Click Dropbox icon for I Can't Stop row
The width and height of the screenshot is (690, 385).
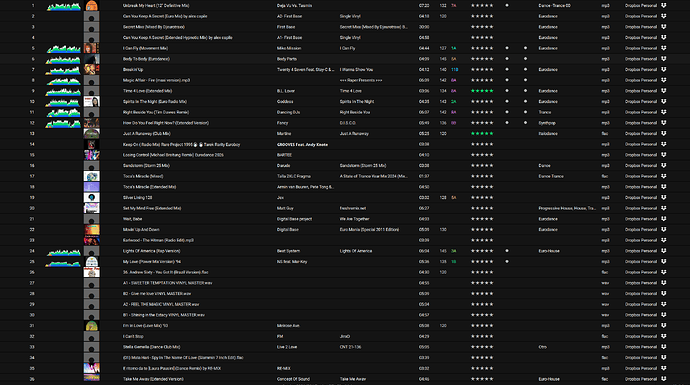[x=664, y=337]
